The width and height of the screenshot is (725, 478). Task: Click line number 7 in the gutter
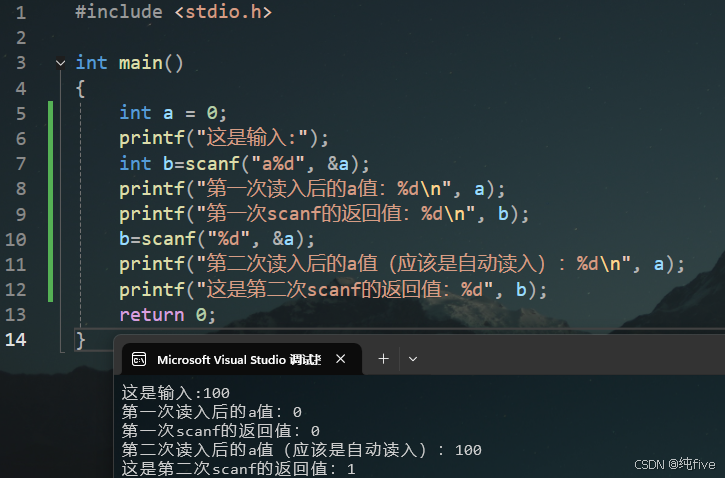[x=21, y=164]
